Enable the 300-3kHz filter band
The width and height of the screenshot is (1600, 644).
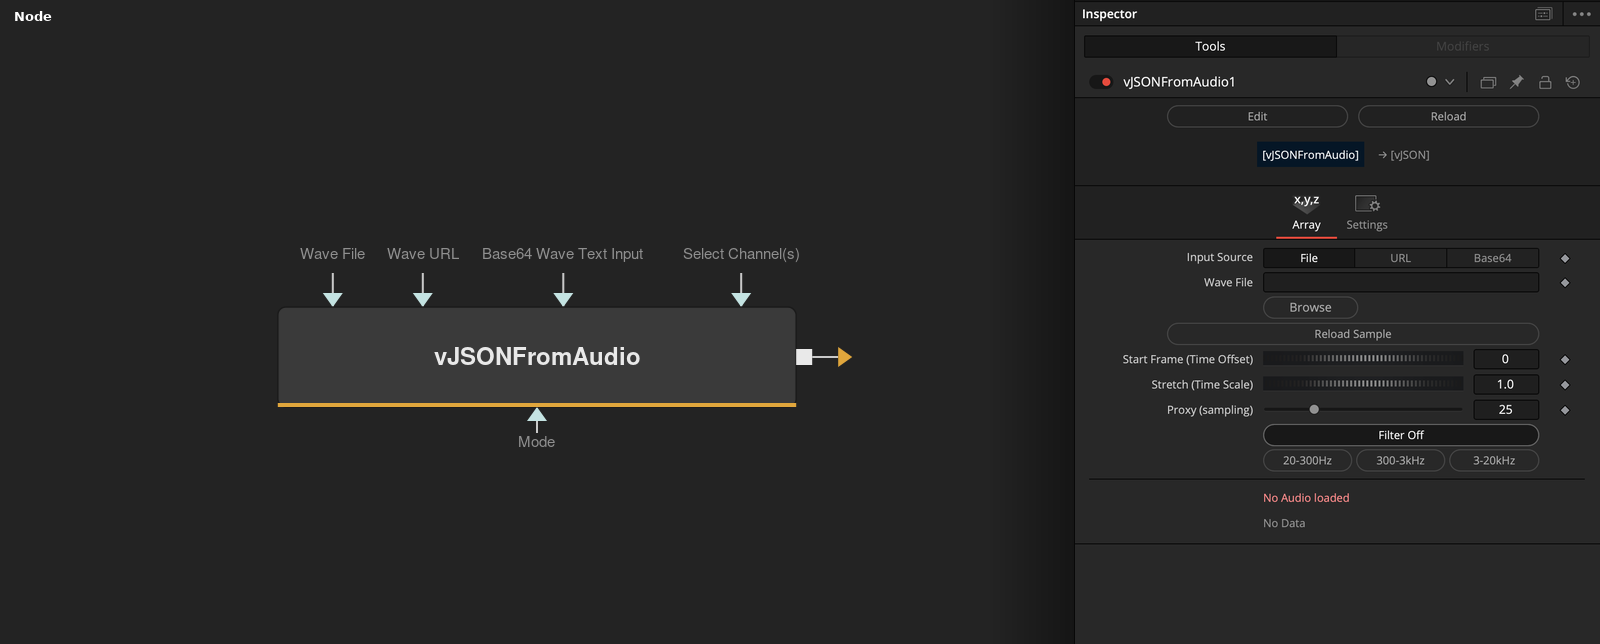click(x=1400, y=461)
